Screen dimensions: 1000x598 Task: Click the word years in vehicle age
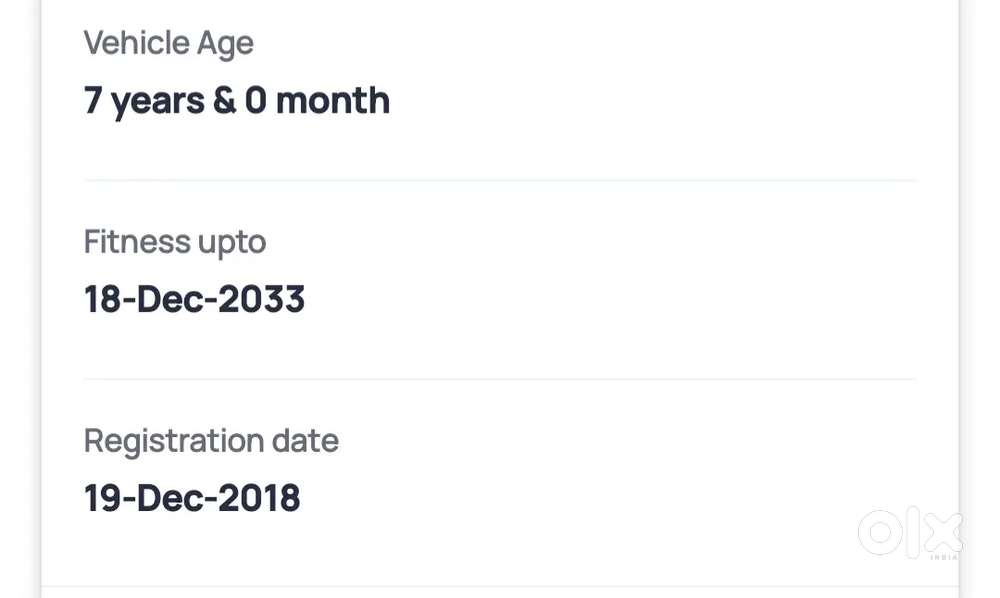point(158,101)
